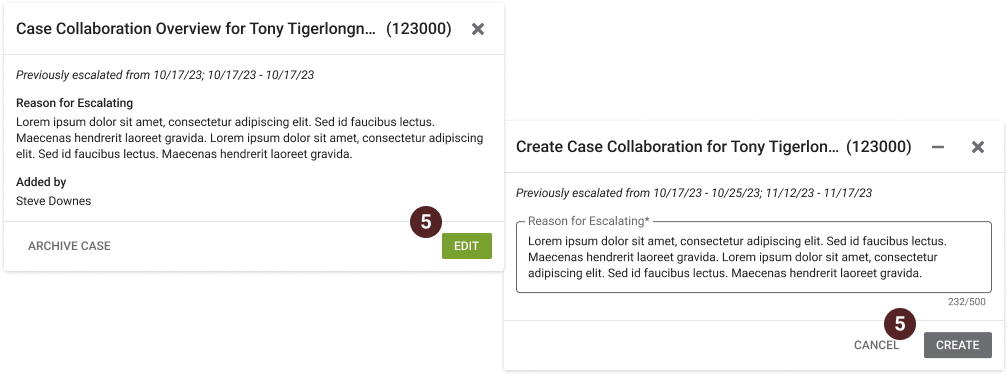The width and height of the screenshot is (1008, 376).
Task: Close the Create Case Collaboration dialog
Action: click(x=978, y=147)
